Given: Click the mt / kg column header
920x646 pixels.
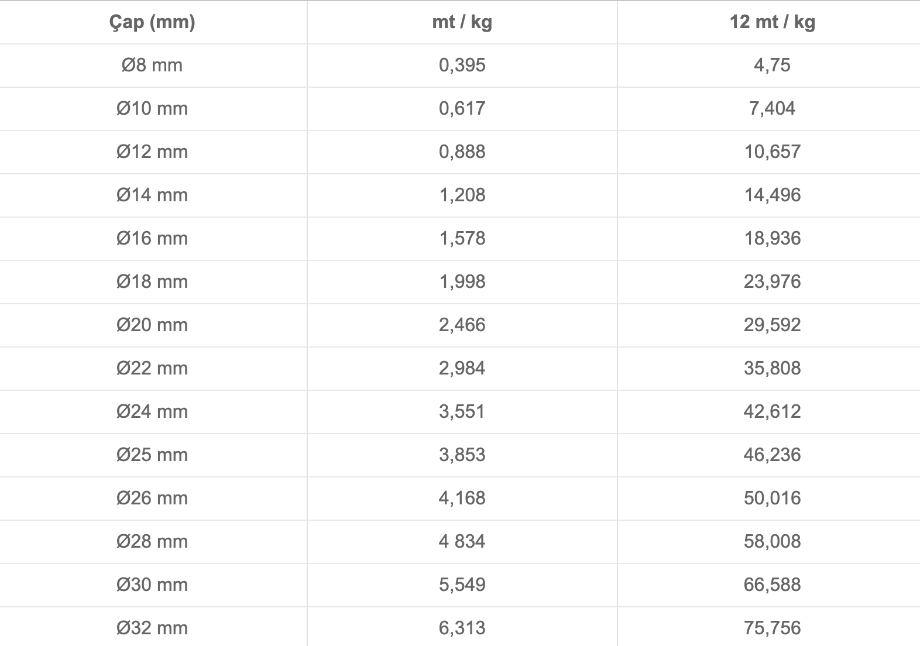Looking at the screenshot, I should [462, 22].
